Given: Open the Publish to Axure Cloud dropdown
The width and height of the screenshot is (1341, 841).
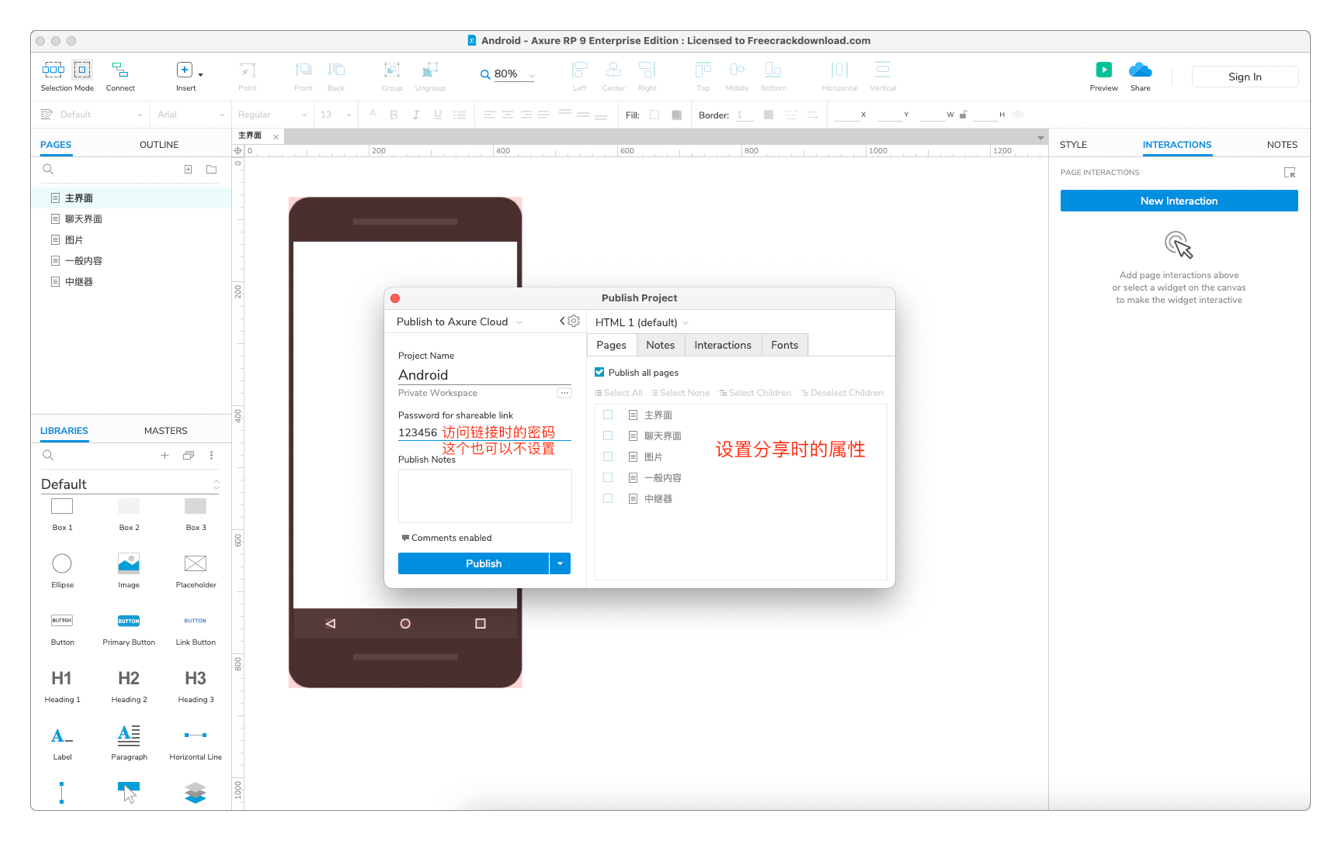Looking at the screenshot, I should pos(459,322).
